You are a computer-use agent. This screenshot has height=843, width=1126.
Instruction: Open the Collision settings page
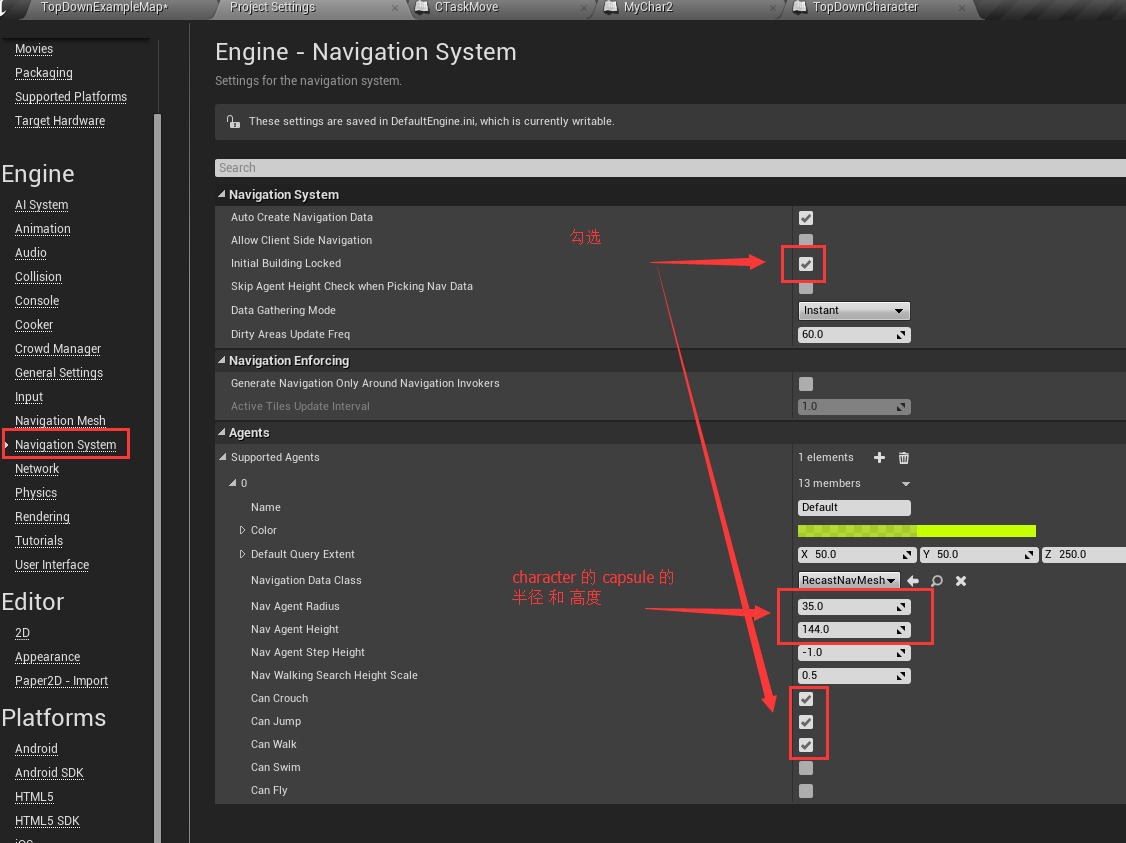[x=38, y=276]
